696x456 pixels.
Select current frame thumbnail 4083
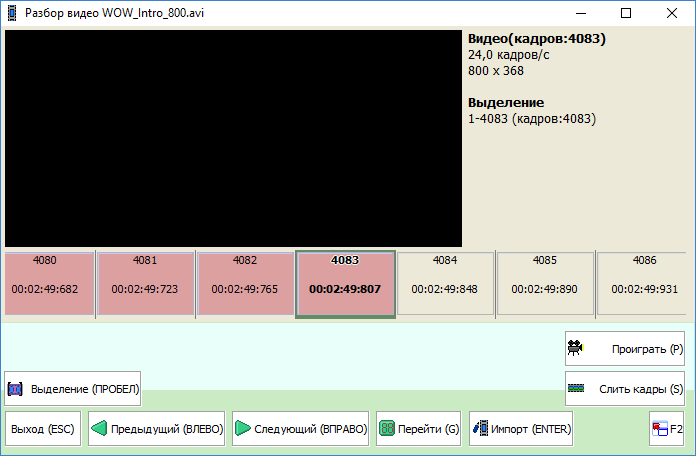click(x=345, y=284)
